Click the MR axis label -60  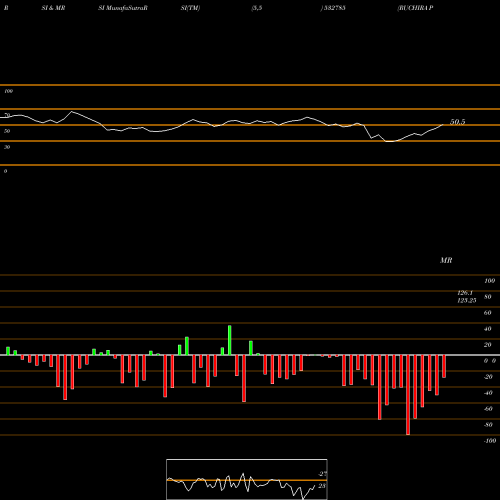pos(488,409)
